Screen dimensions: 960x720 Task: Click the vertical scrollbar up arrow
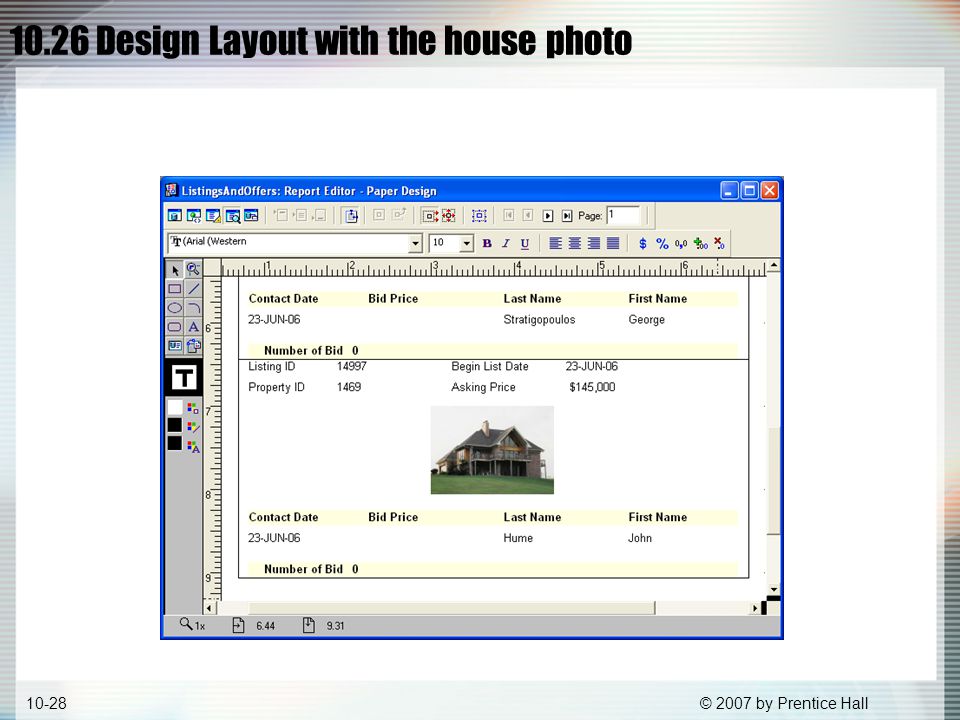coord(774,266)
